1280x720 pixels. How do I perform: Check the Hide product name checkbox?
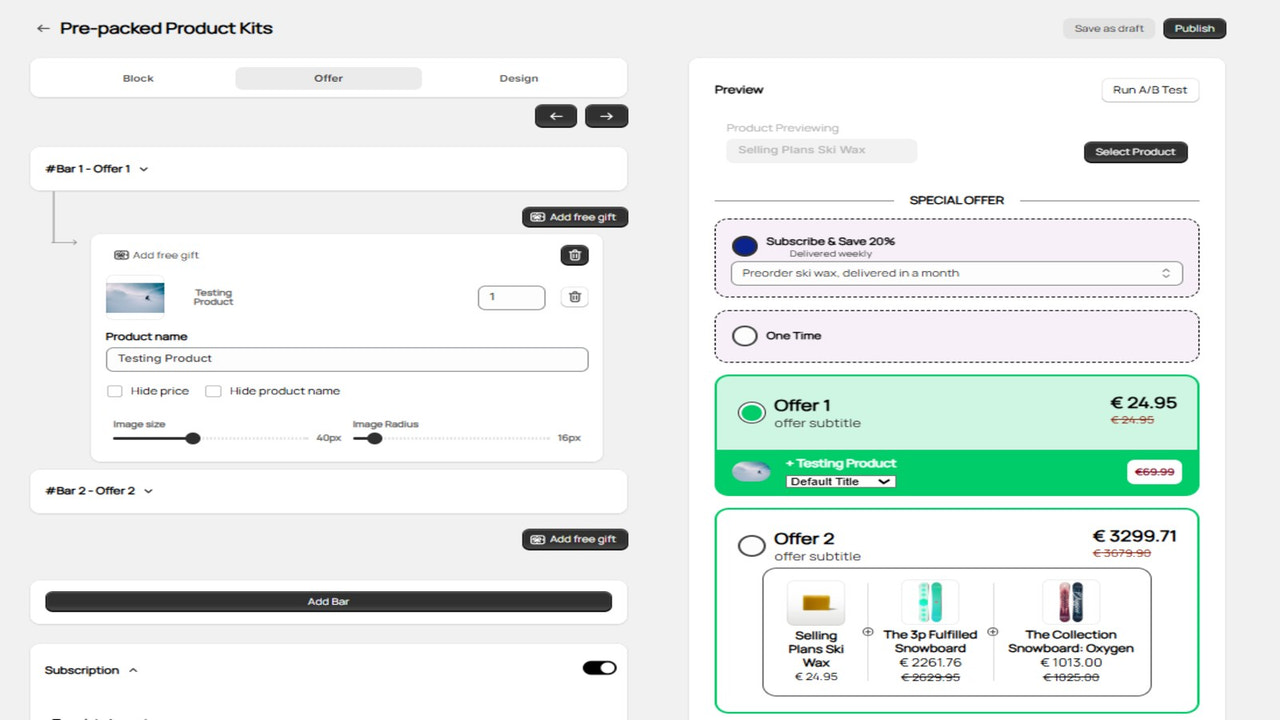pos(213,391)
